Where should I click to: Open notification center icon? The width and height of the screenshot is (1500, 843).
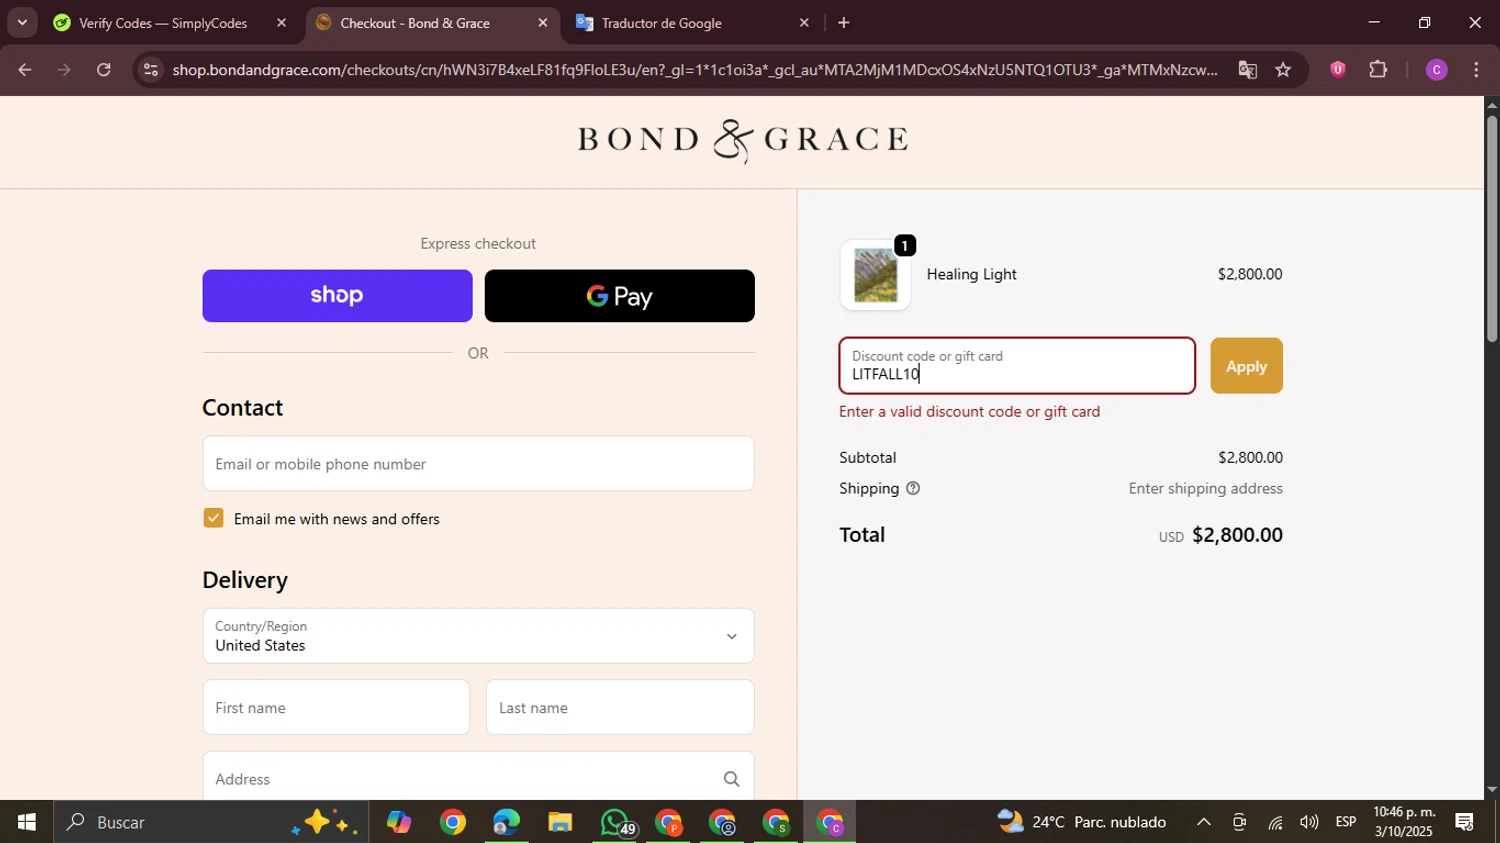(x=1465, y=823)
